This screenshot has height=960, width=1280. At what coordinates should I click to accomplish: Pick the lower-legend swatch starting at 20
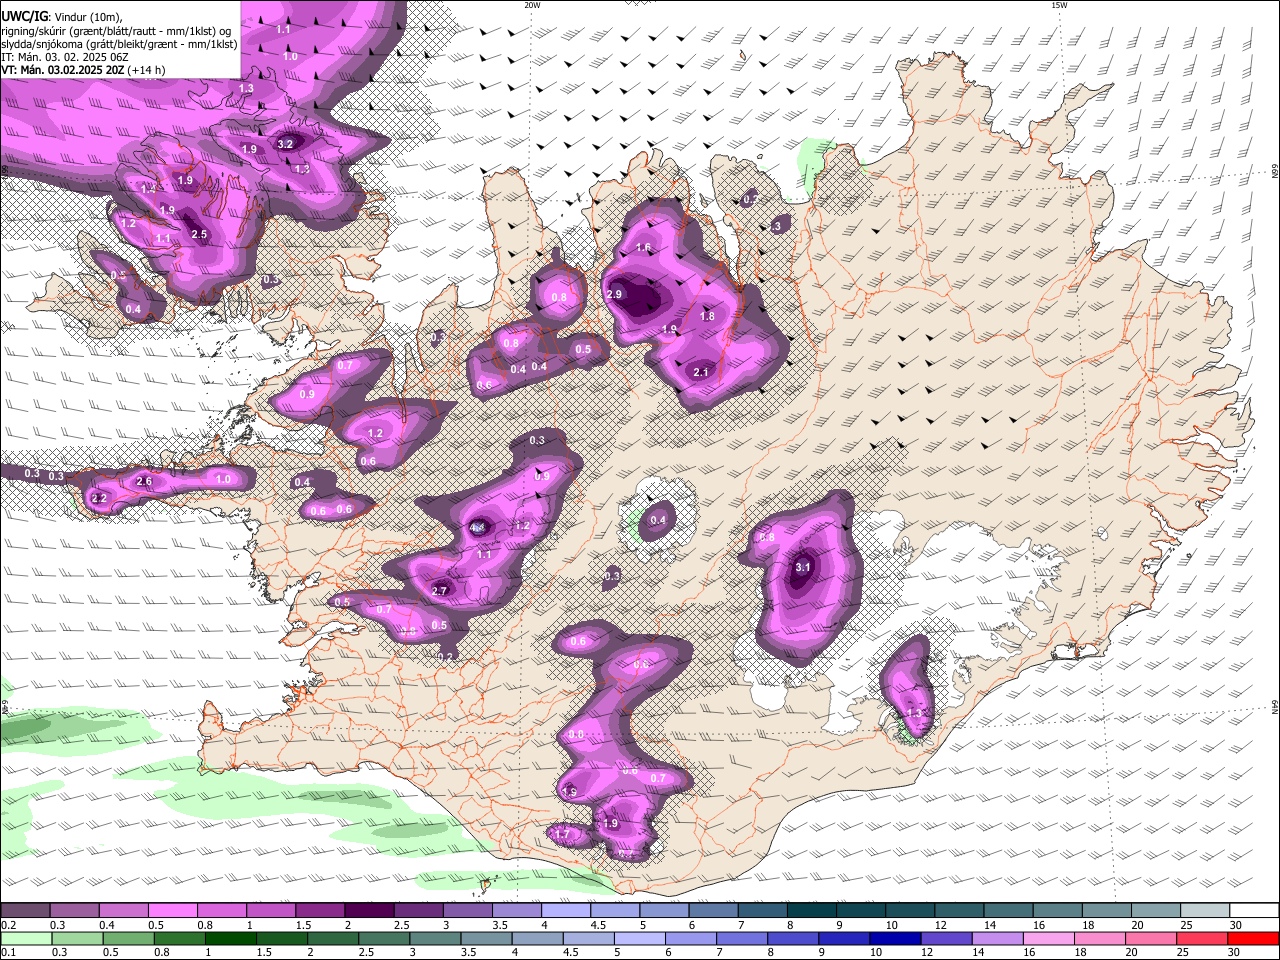tap(1151, 938)
